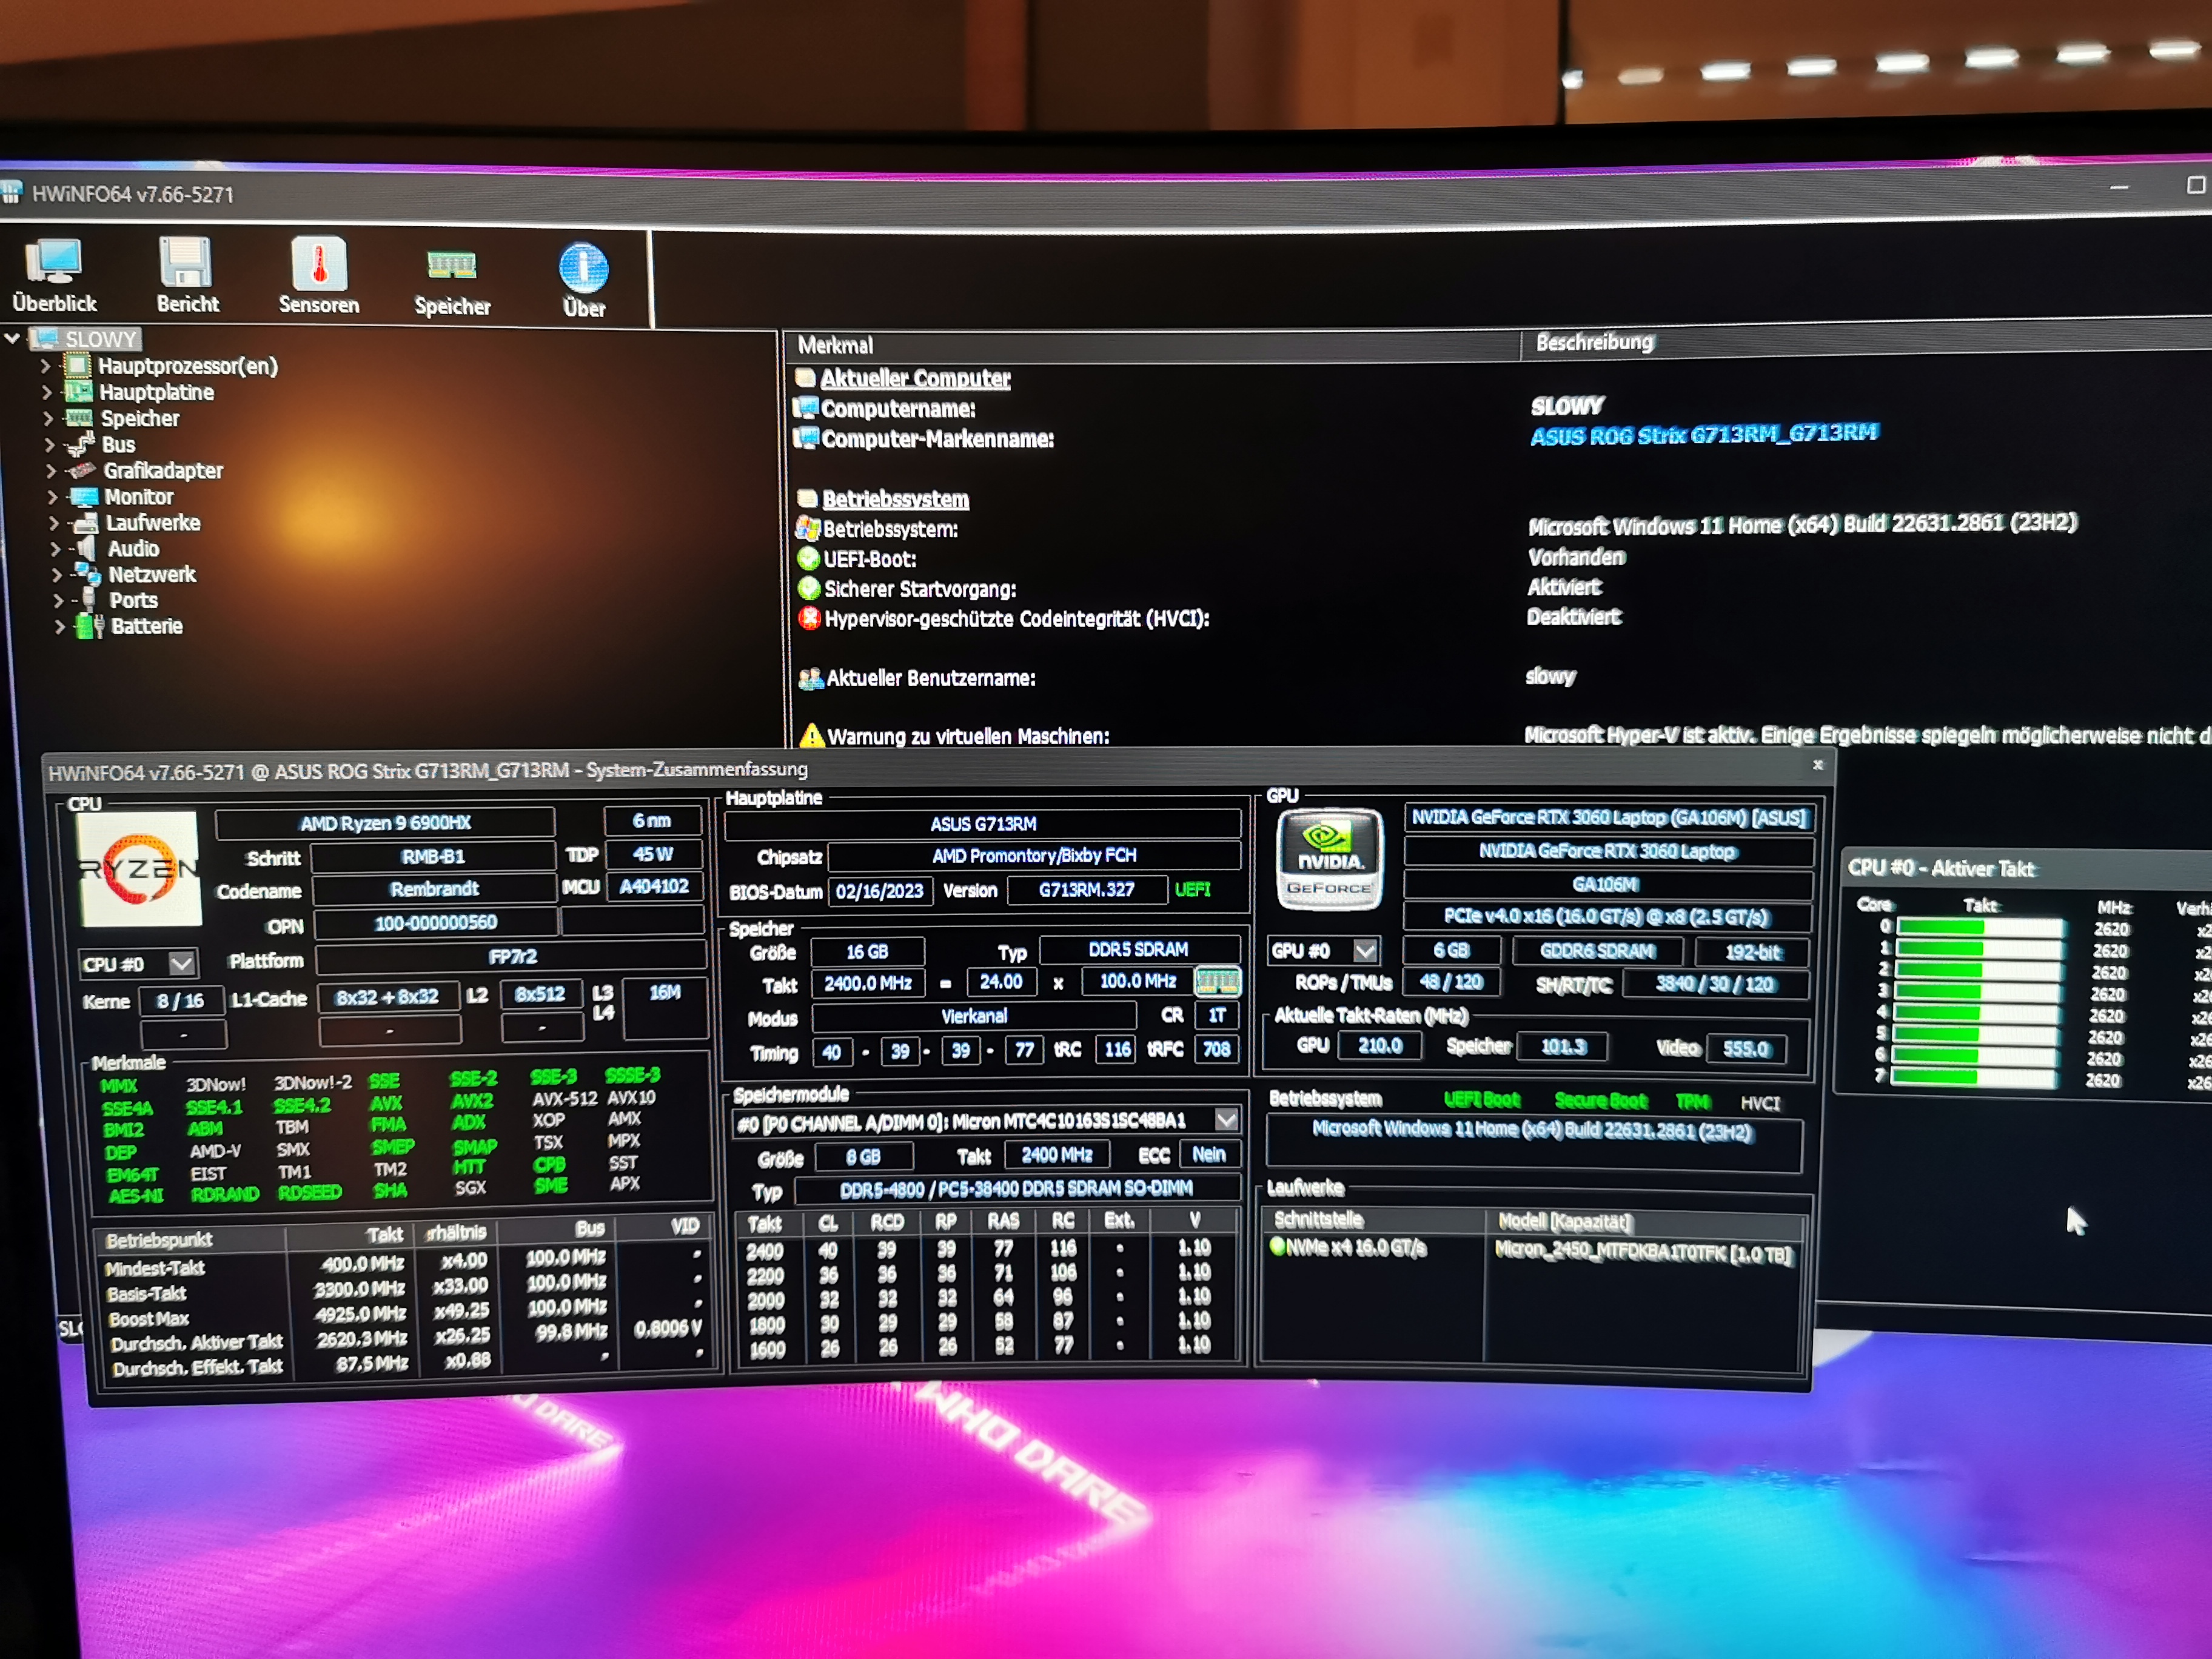This screenshot has height=1659, width=2212.
Task: Collapse the SLOWY root node
Action: (x=12, y=338)
